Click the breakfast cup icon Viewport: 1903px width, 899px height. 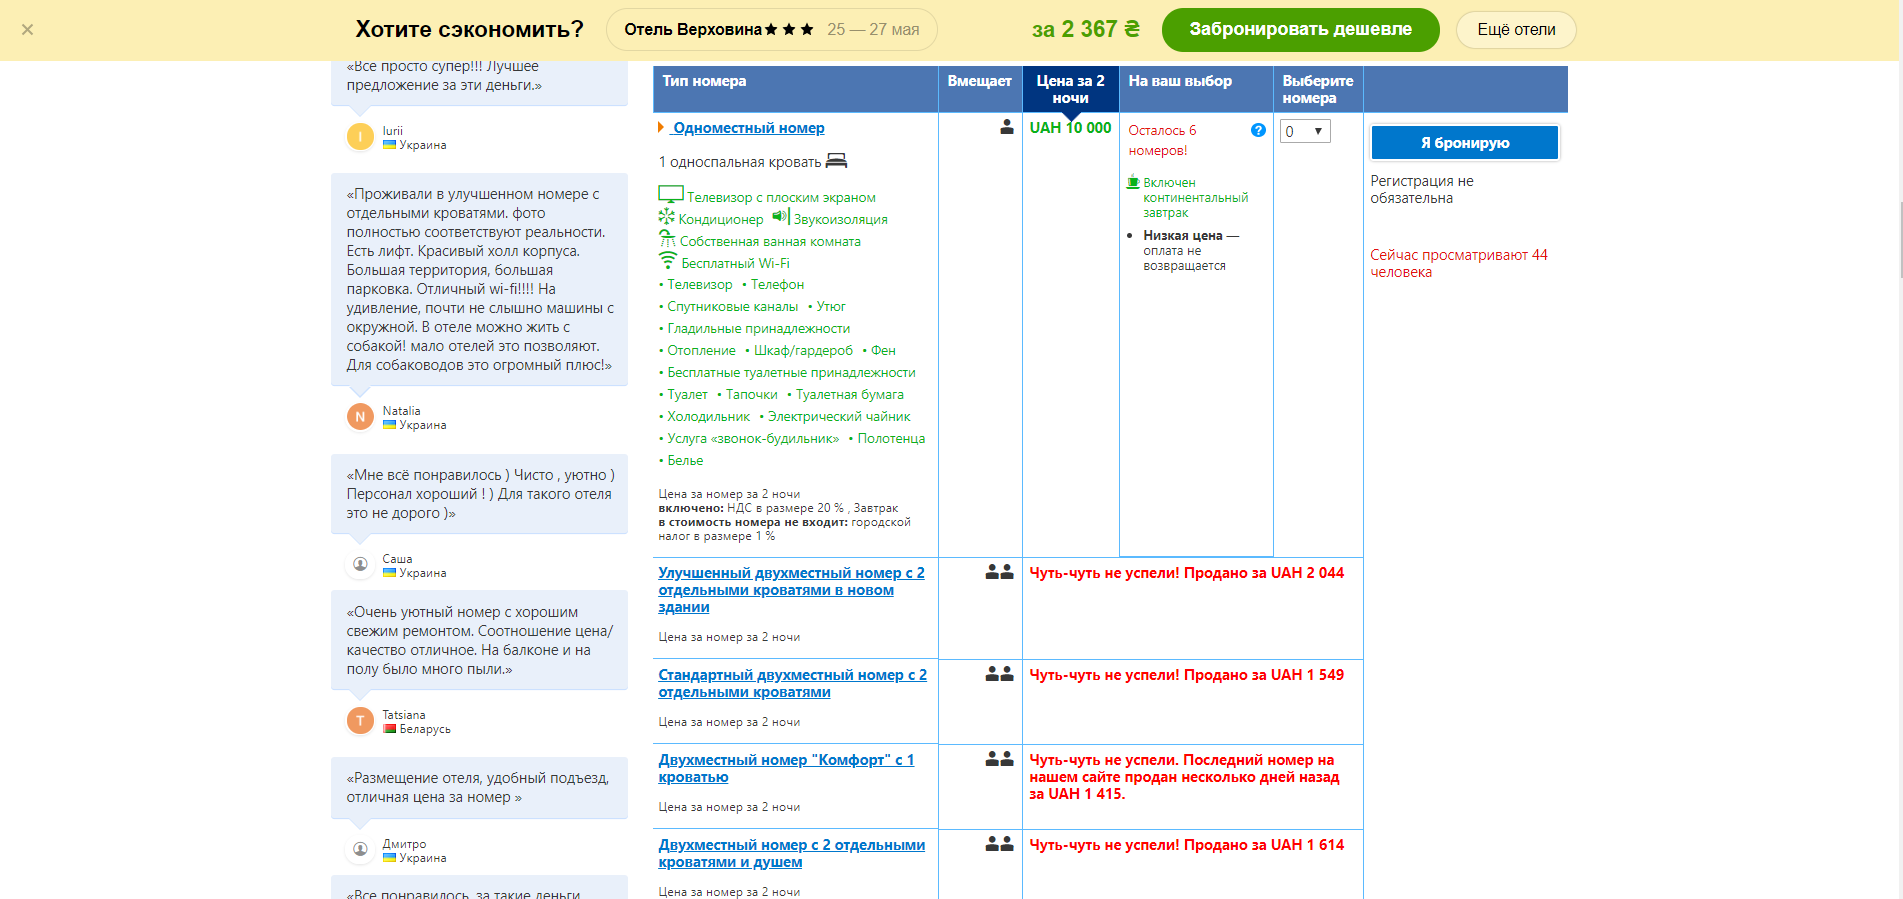[1133, 182]
